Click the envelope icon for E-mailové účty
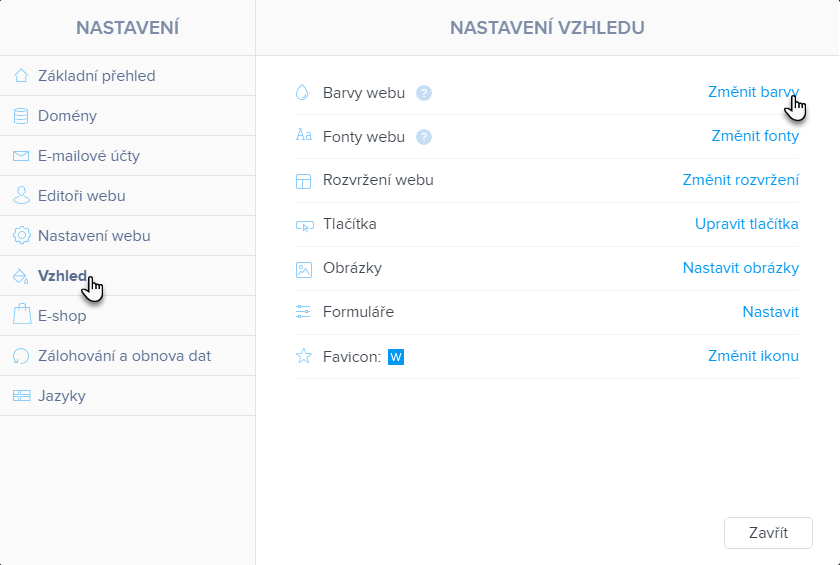The height and width of the screenshot is (565, 840). coord(21,156)
